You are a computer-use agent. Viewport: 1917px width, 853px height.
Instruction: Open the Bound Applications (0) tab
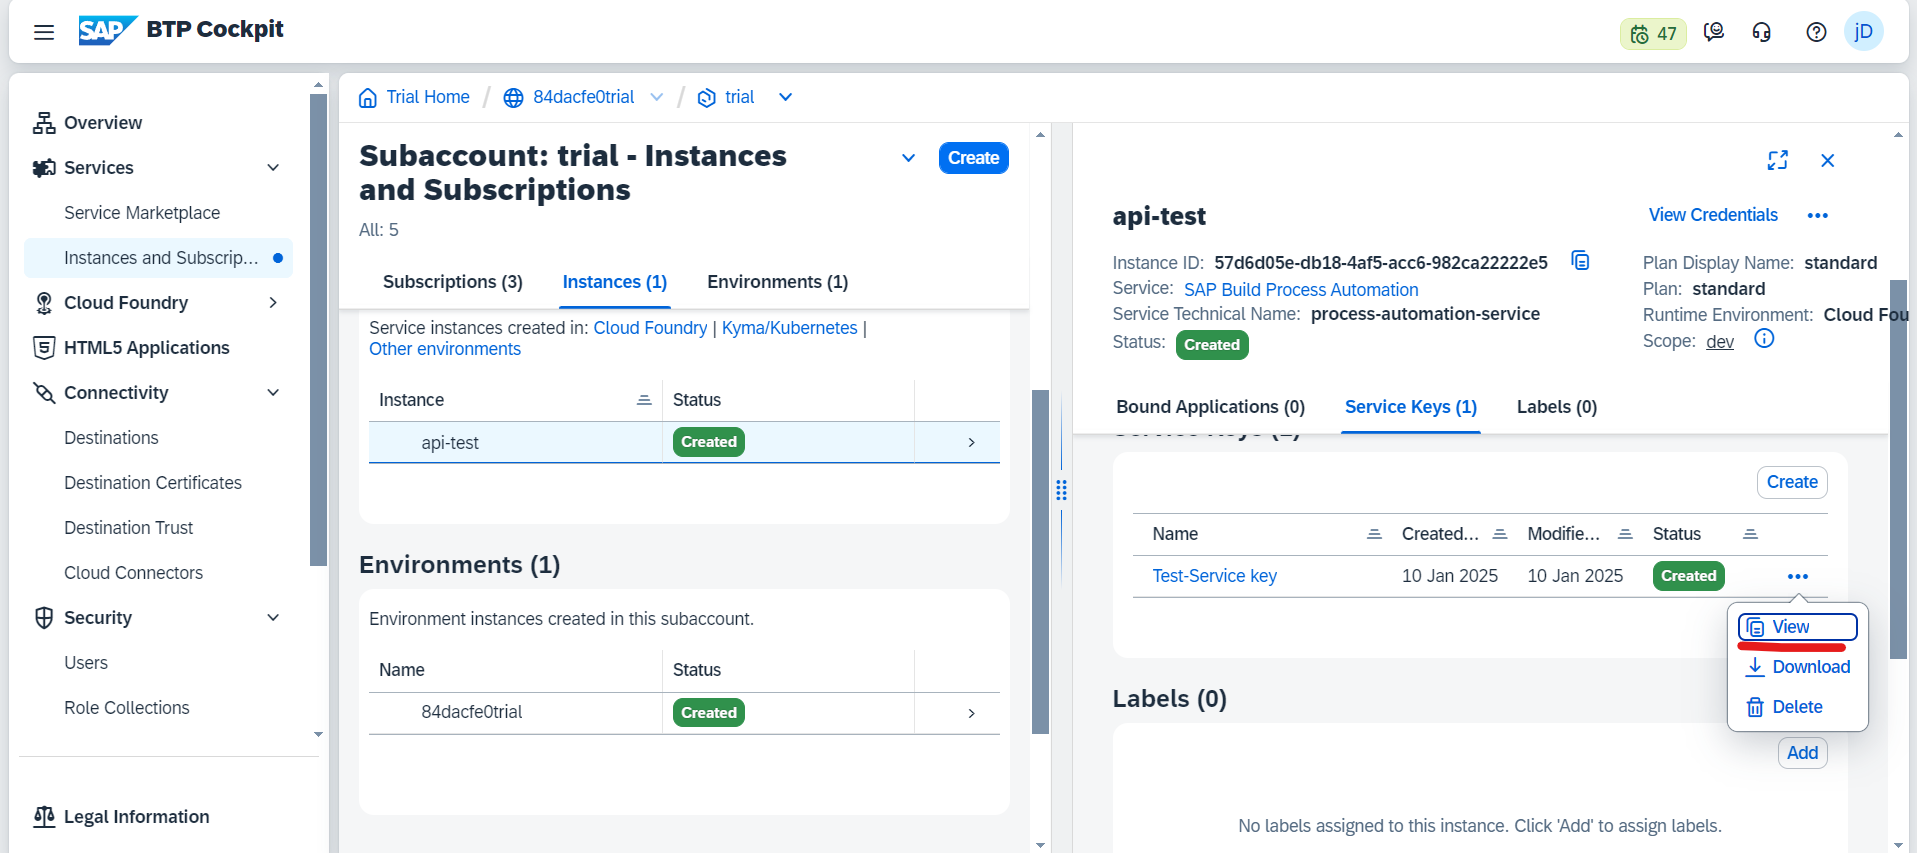click(1210, 407)
